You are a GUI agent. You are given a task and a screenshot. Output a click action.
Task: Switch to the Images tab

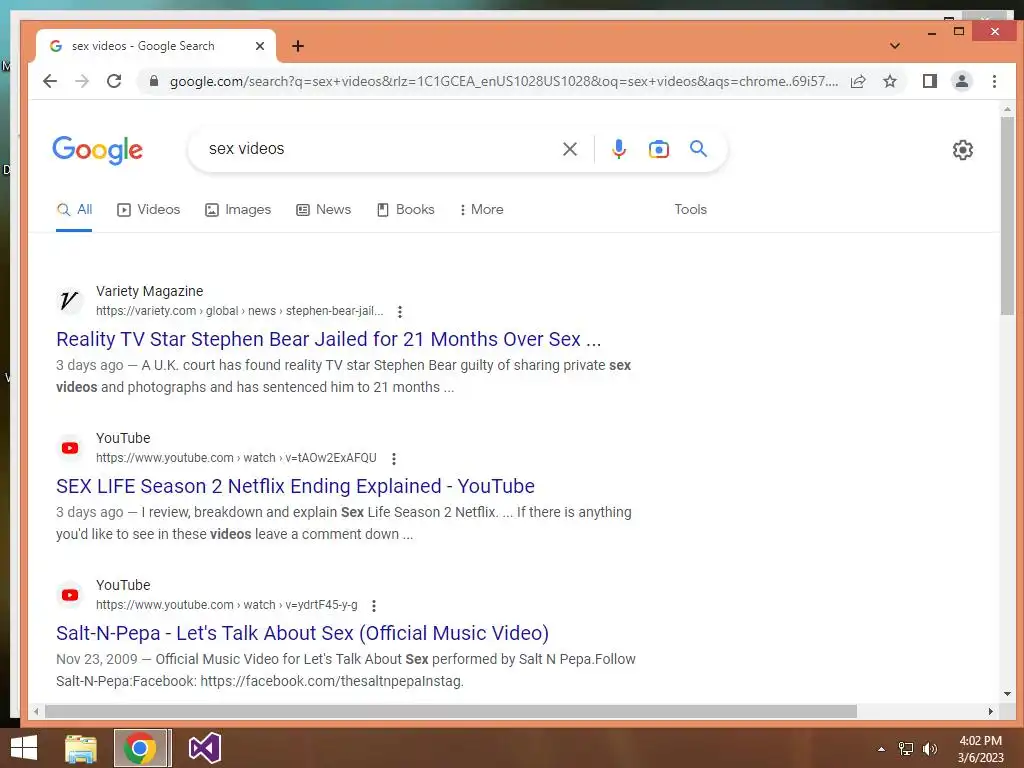tap(238, 210)
